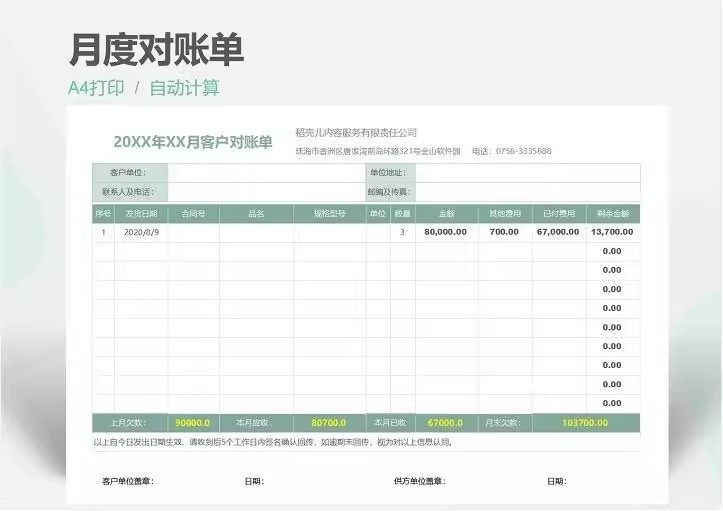Click the amount cell 80,000.00

click(446, 232)
